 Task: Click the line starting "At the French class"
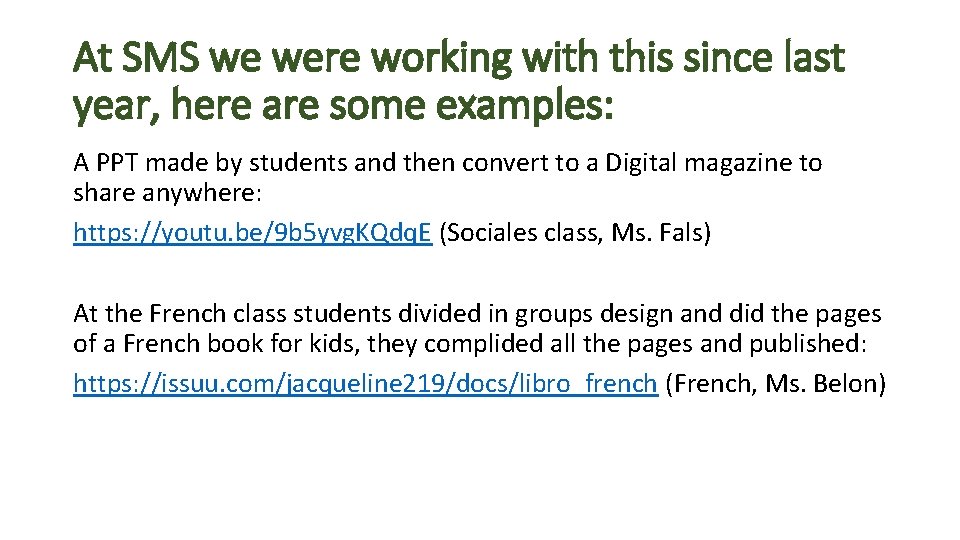point(477,314)
